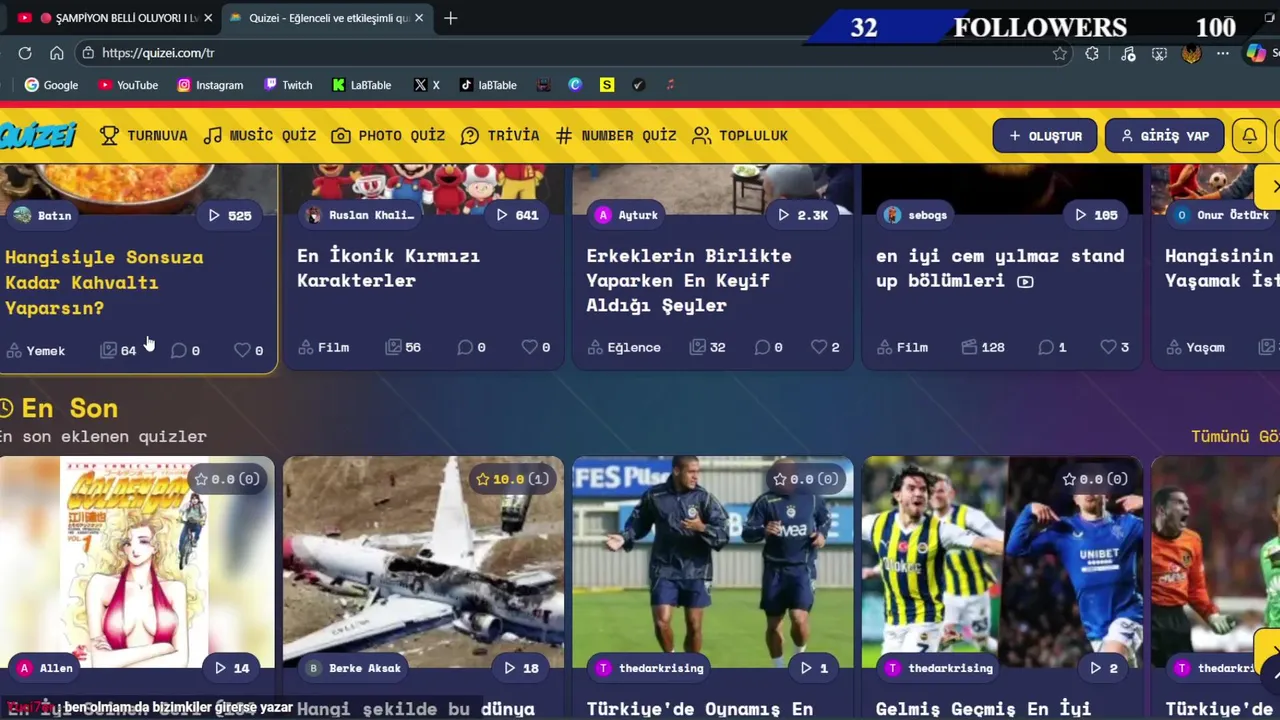Screen dimensions: 1280x720
Task: Open the Turnuva section
Action: 144,135
